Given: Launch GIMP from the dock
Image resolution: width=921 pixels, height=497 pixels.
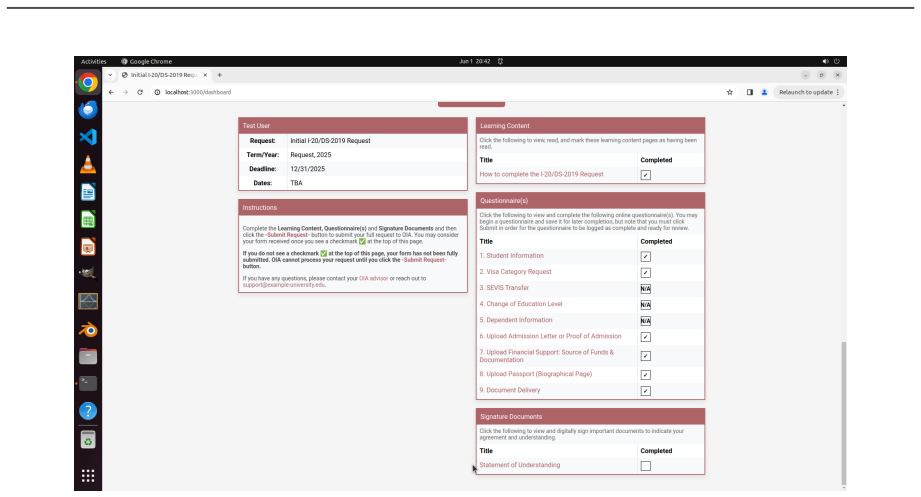Looking at the screenshot, I should 88,274.
